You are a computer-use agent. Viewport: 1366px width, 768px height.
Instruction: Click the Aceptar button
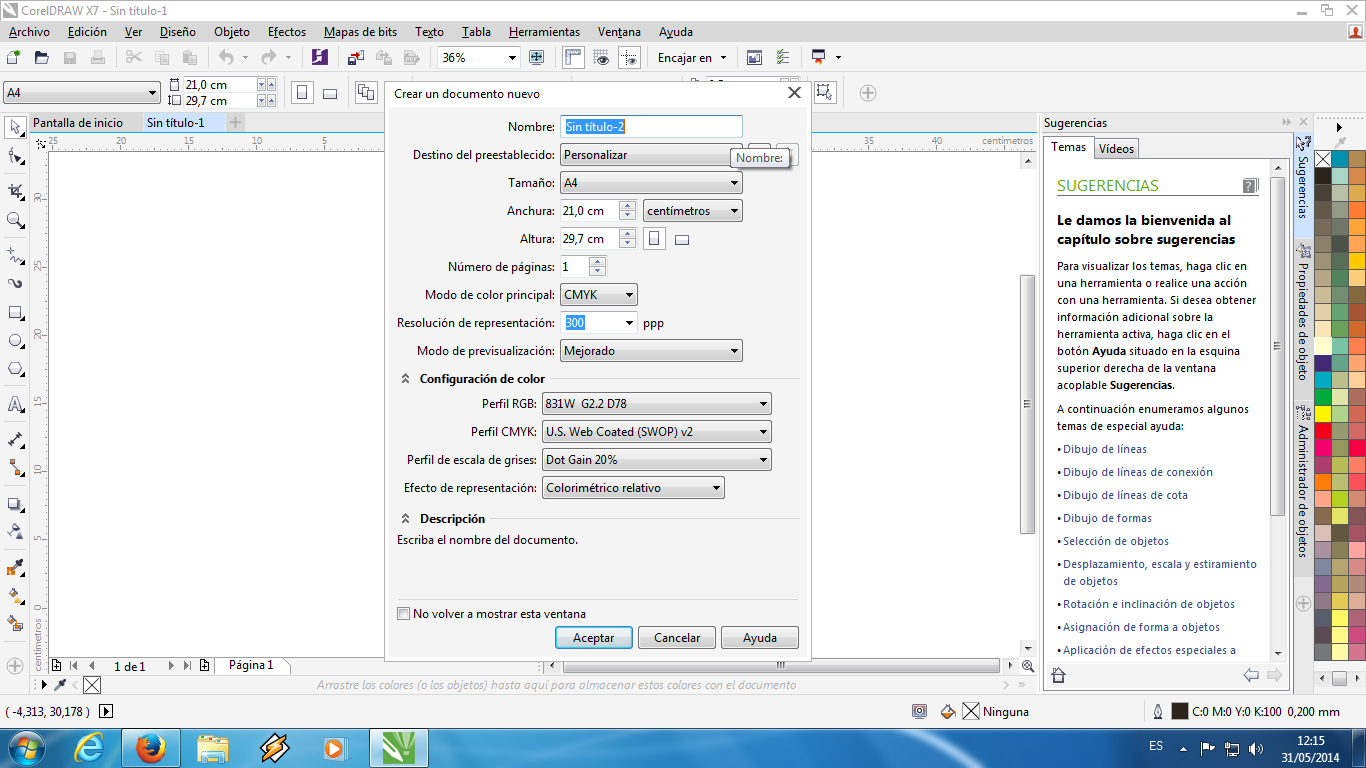(593, 637)
